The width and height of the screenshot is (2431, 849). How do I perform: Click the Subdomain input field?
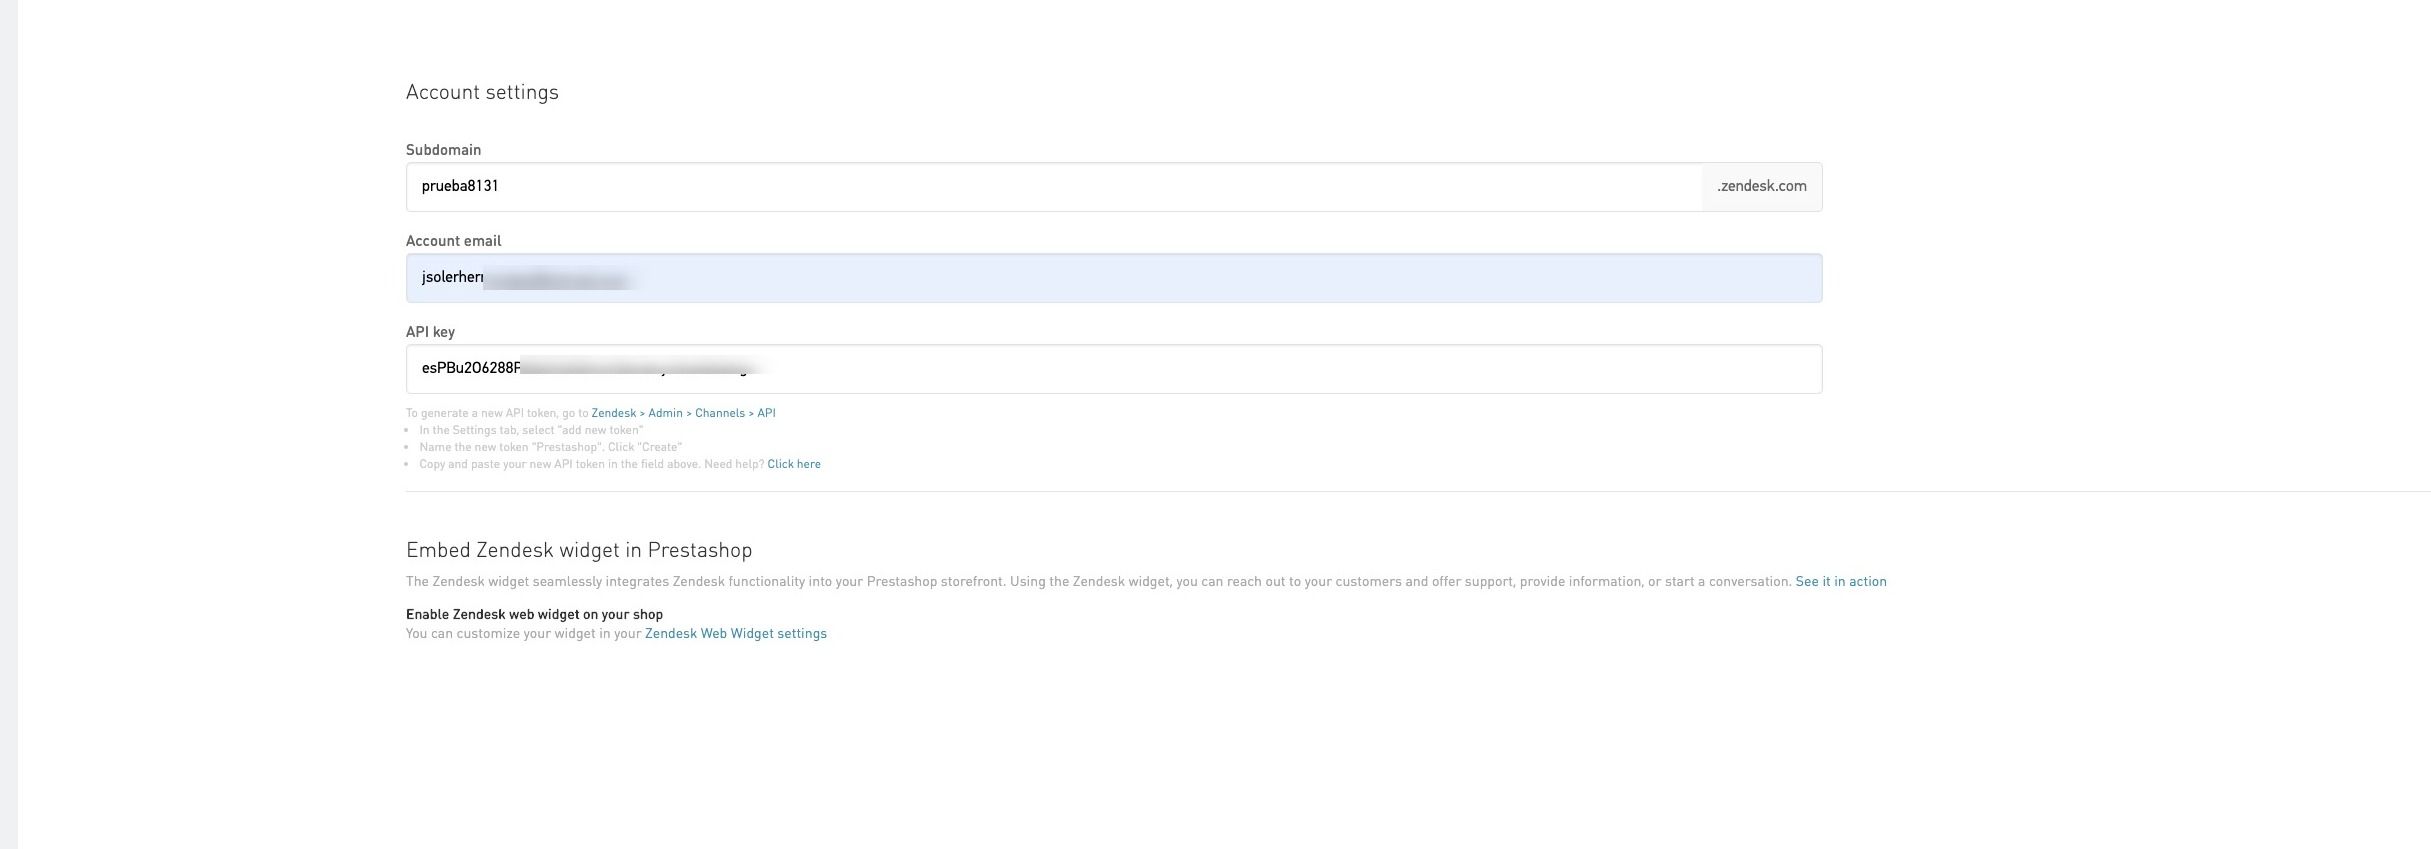[x=1054, y=187]
